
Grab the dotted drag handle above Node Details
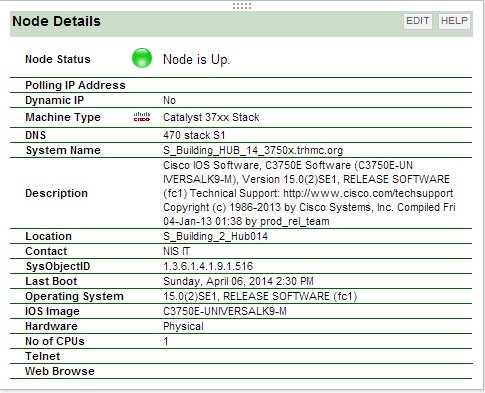(242, 6)
